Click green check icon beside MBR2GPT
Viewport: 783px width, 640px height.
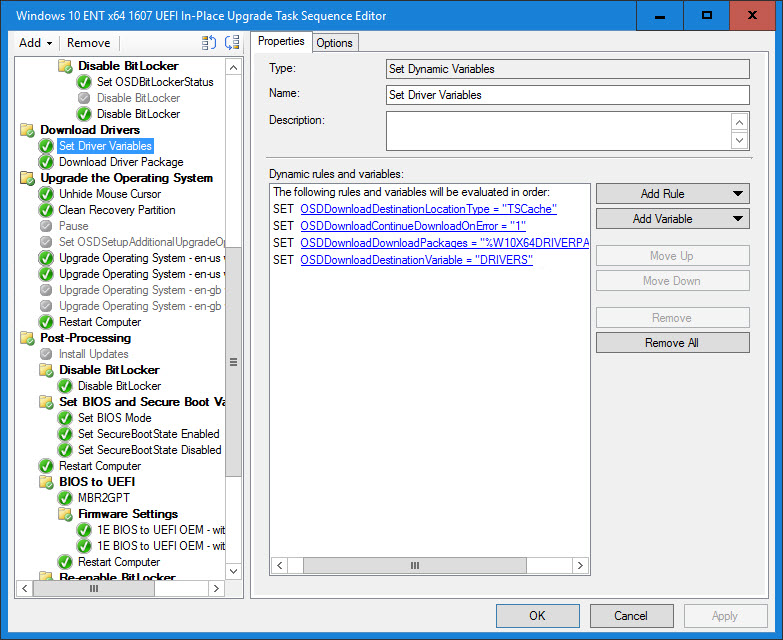tap(66, 498)
